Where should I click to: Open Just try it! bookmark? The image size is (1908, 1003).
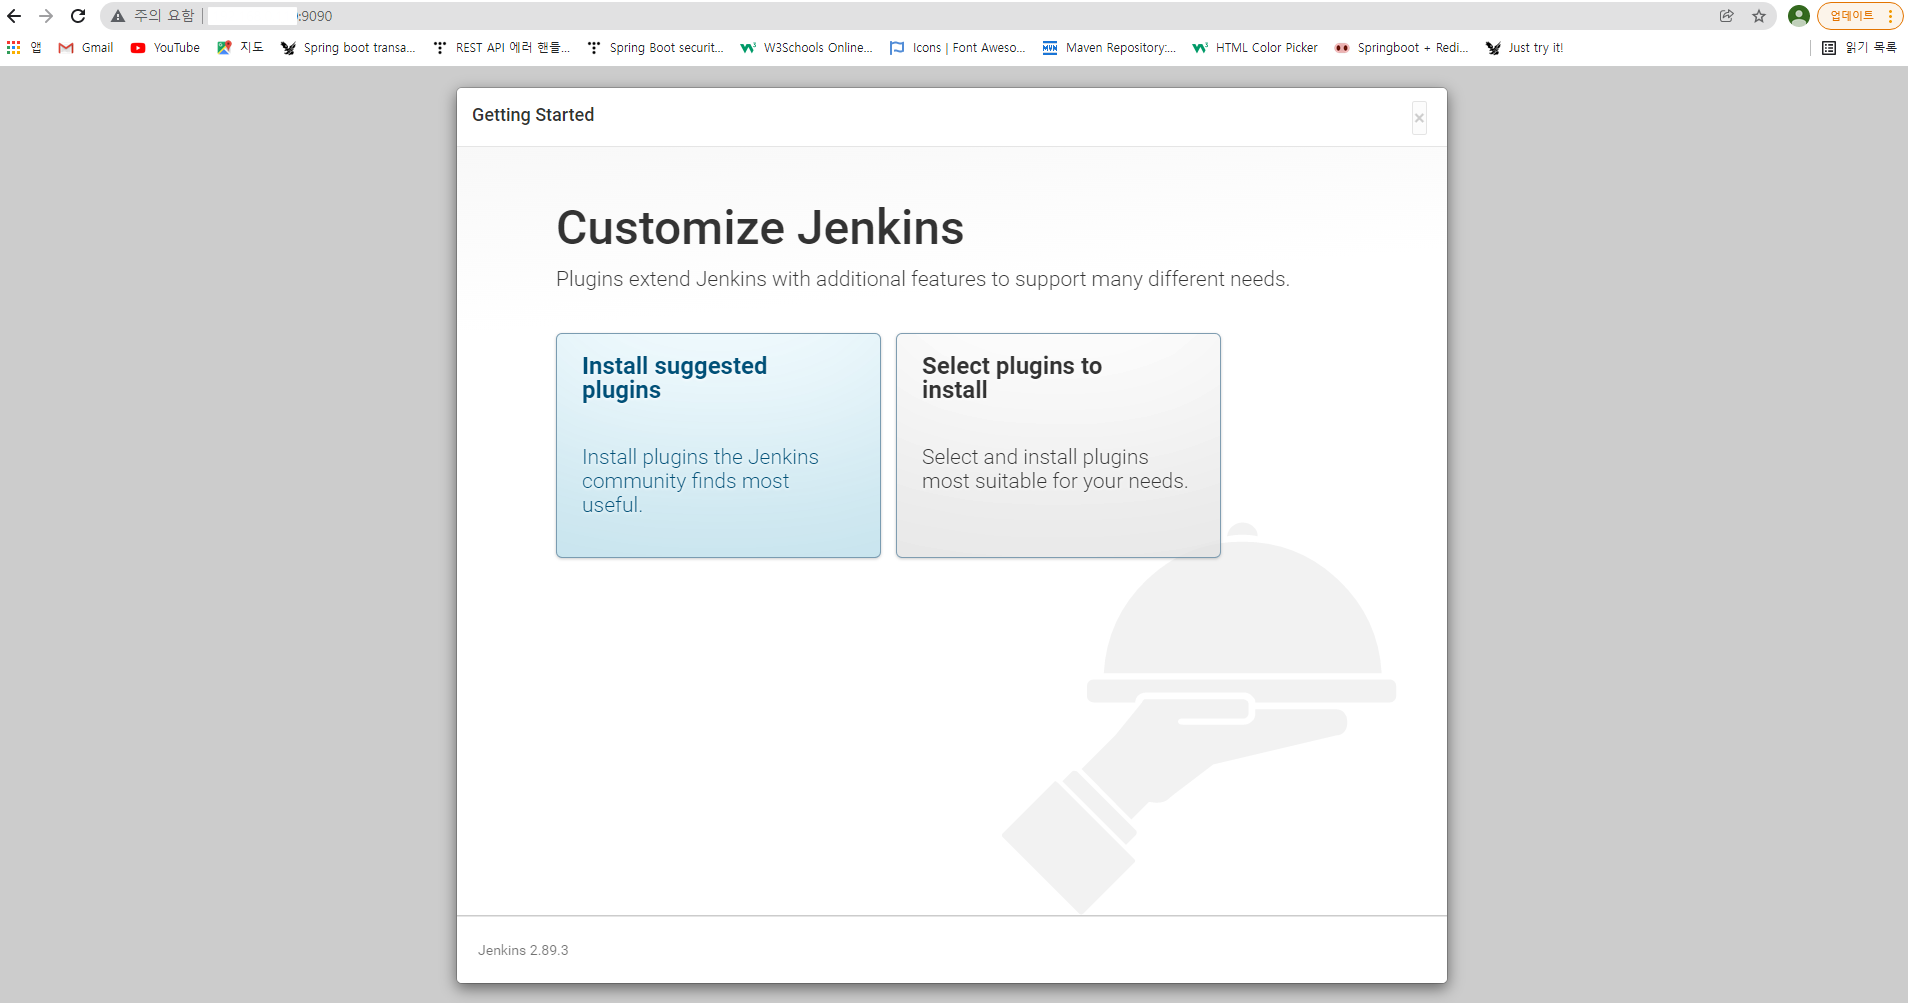[1524, 47]
